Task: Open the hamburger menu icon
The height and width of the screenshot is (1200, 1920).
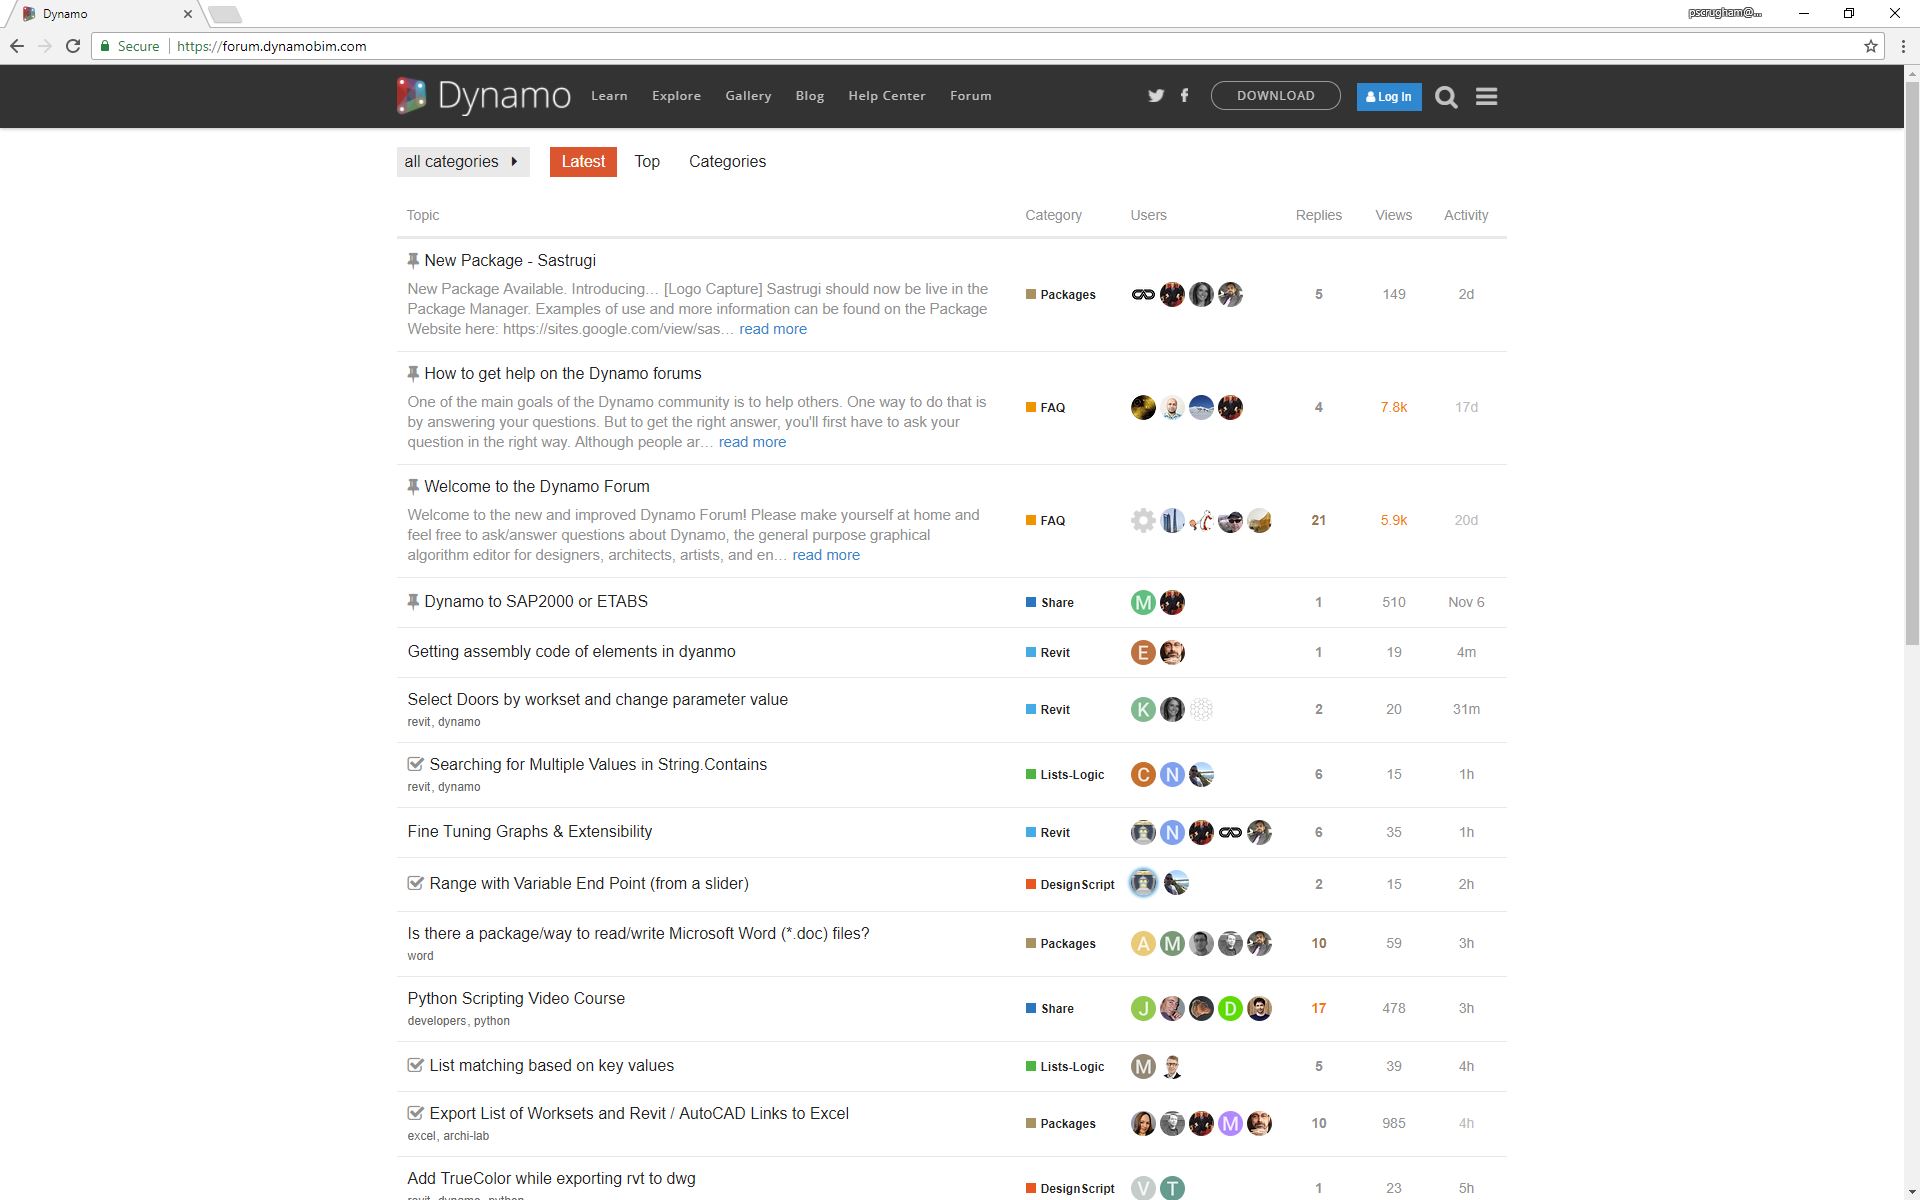Action: pos(1486,97)
